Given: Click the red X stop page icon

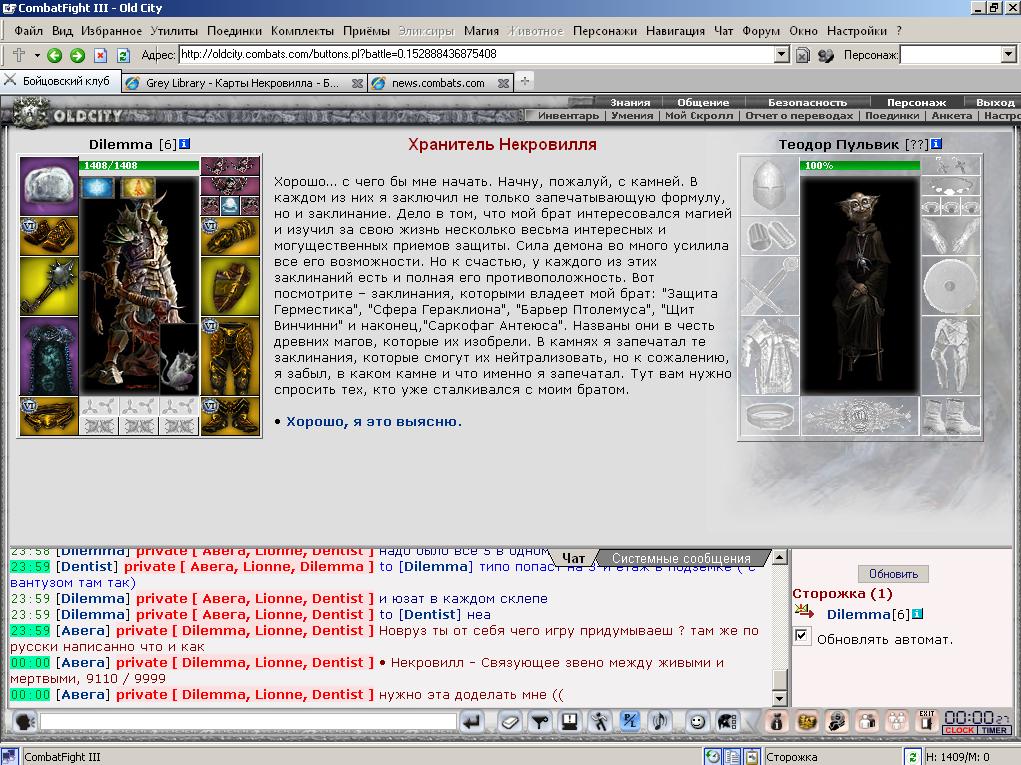Looking at the screenshot, I should point(100,55).
